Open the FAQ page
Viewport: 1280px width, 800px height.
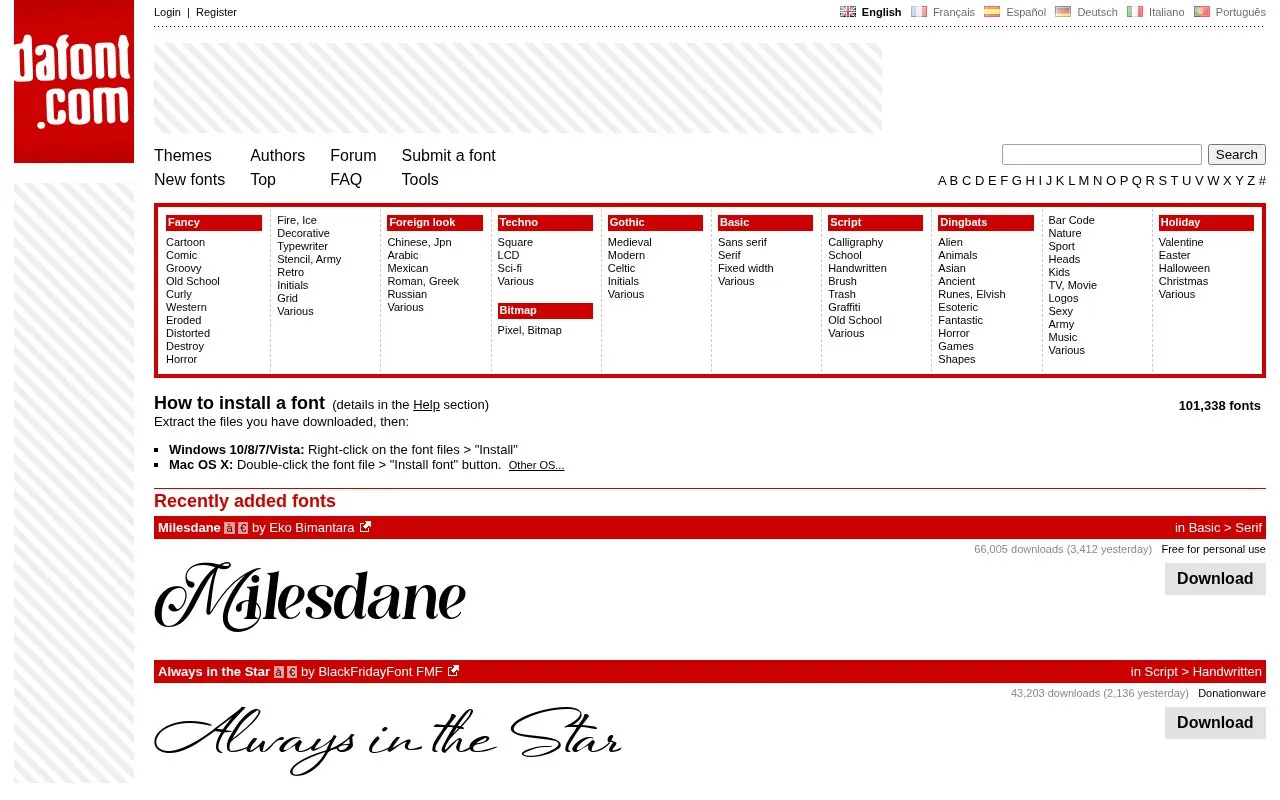346,179
